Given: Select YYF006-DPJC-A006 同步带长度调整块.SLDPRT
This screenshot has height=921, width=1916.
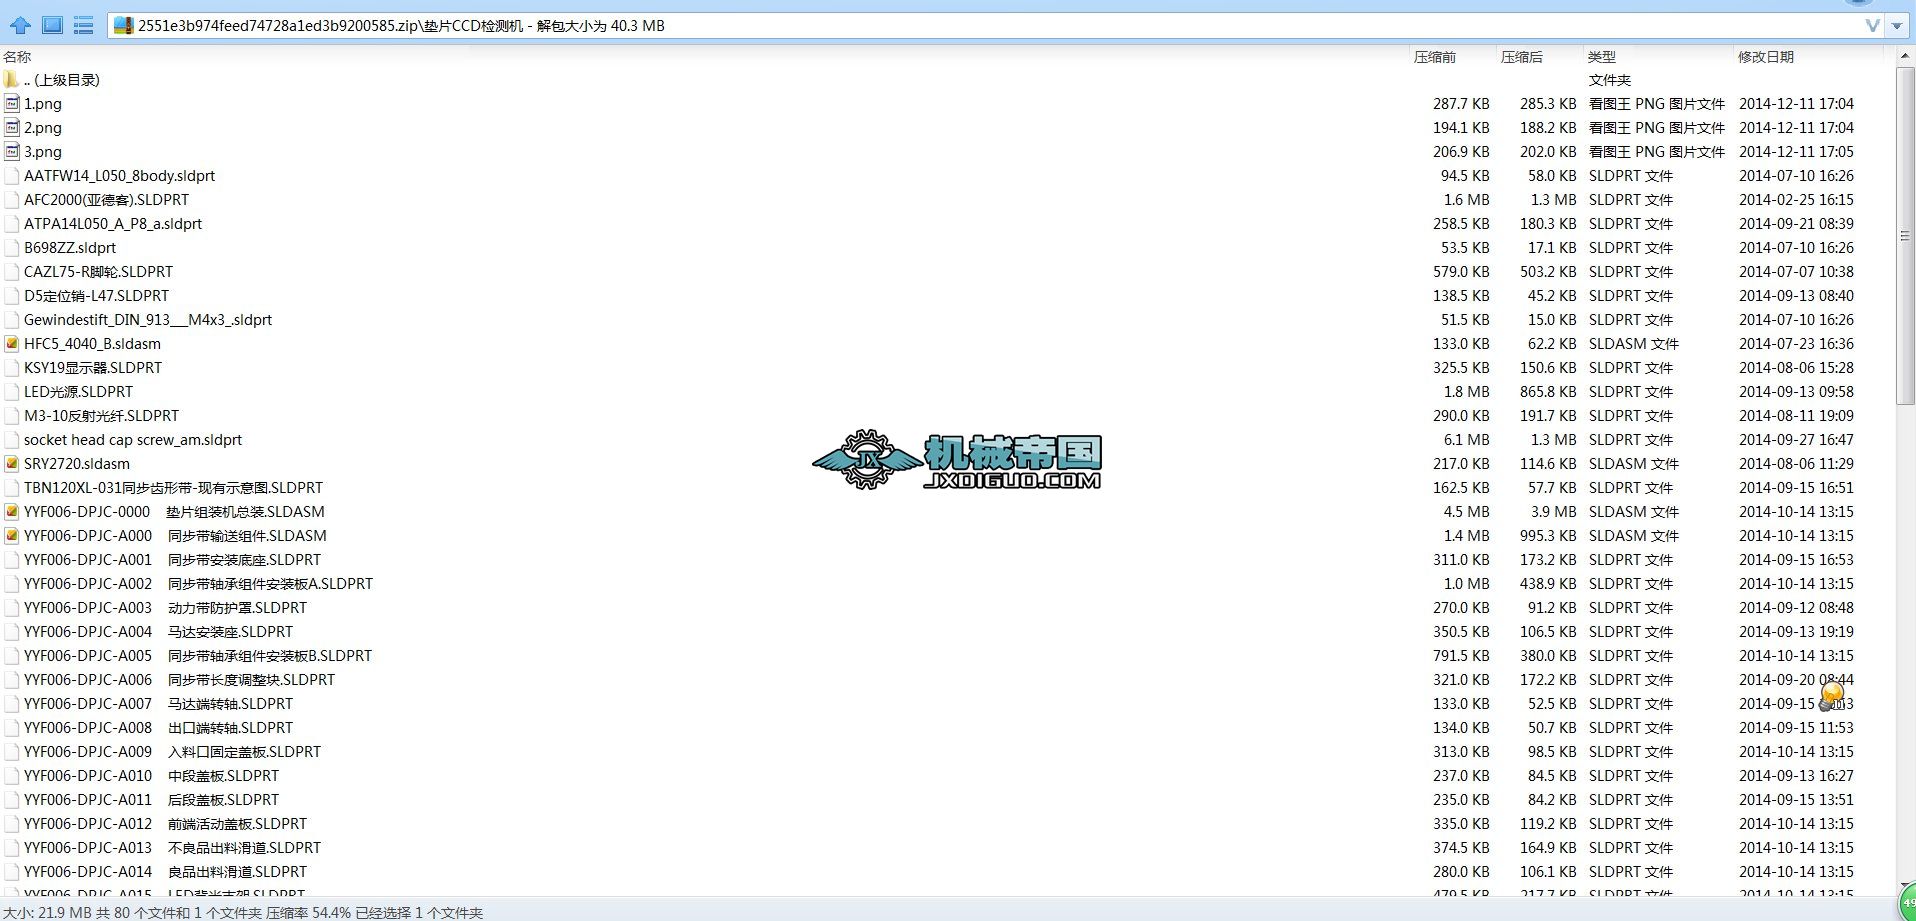Looking at the screenshot, I should tap(180, 680).
